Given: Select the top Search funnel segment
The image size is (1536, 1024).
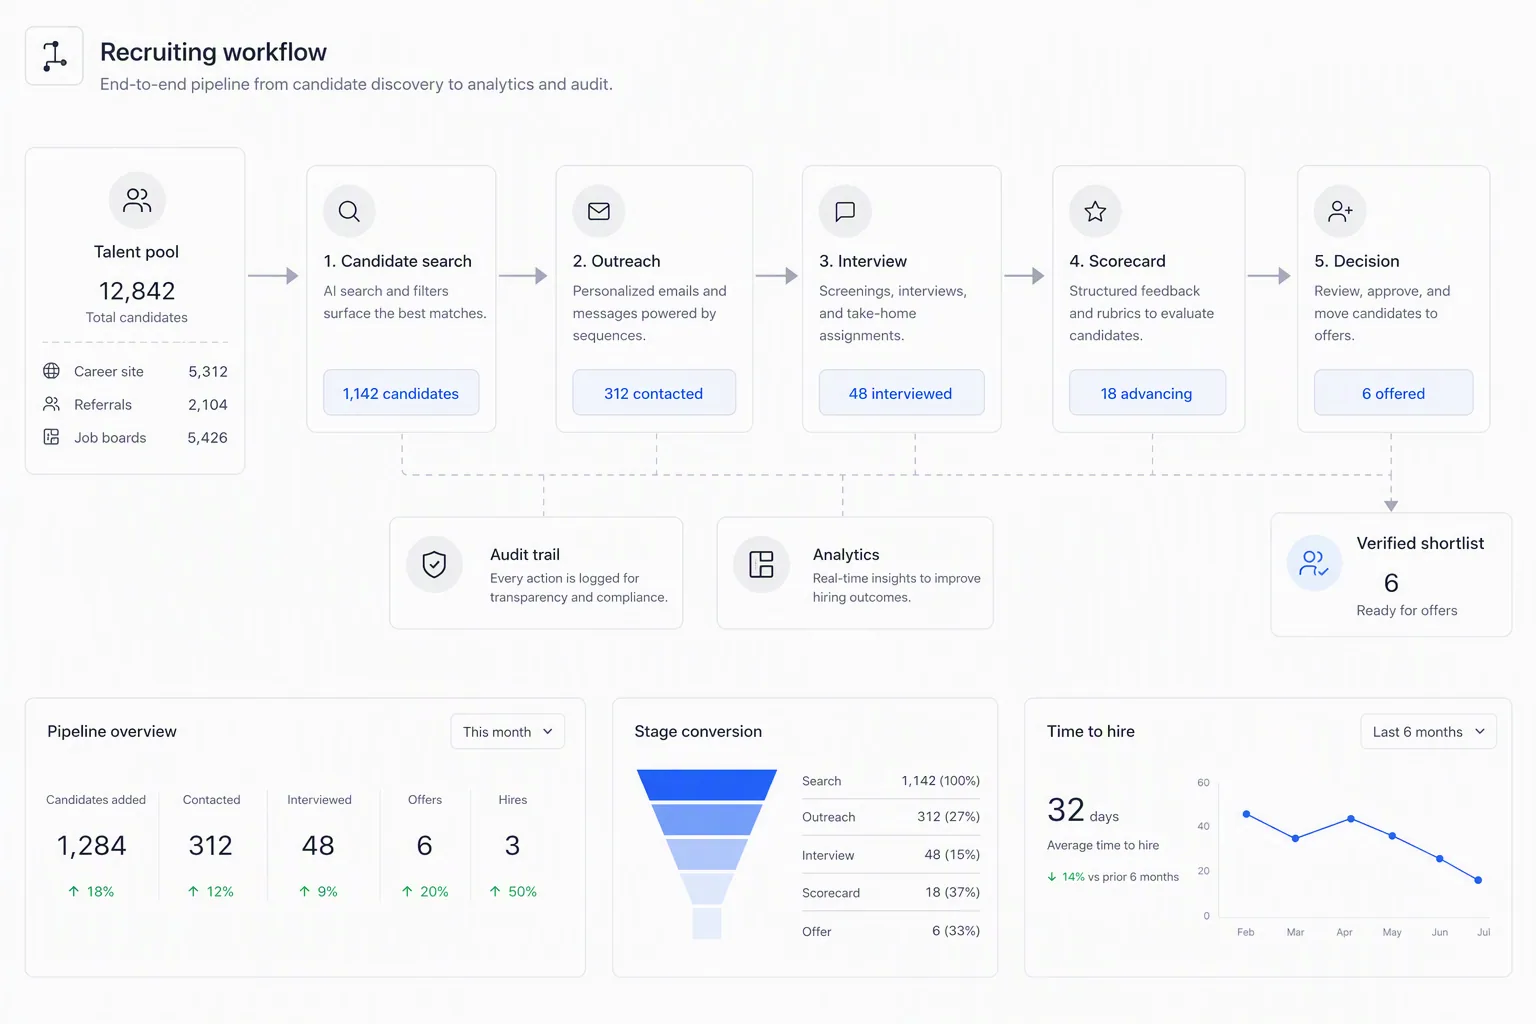Looking at the screenshot, I should click(x=707, y=785).
